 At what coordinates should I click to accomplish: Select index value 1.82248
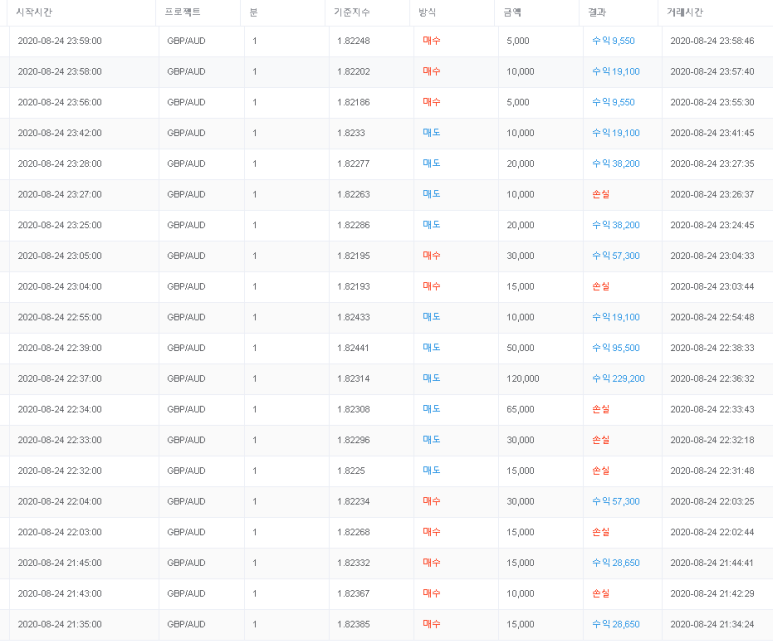coord(353,41)
